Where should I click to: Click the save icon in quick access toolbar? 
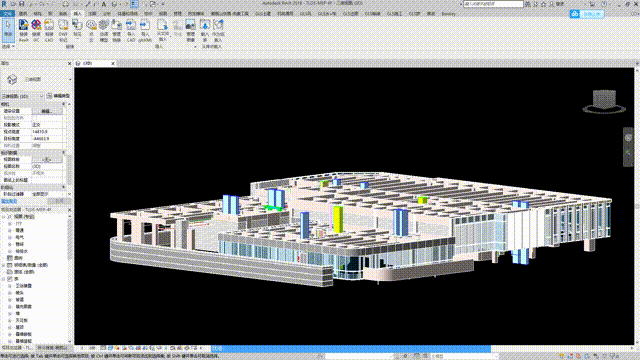pyautogui.click(x=22, y=4)
